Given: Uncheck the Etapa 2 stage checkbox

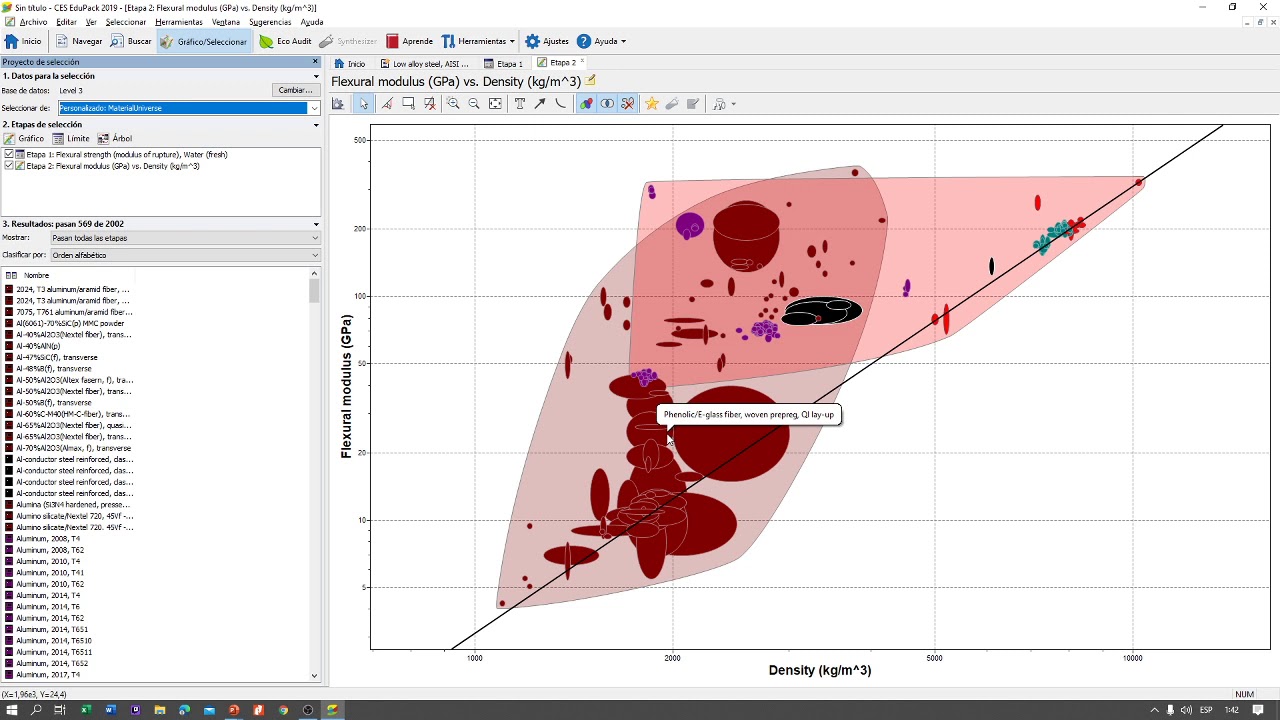Looking at the screenshot, I should pyautogui.click(x=8, y=166).
